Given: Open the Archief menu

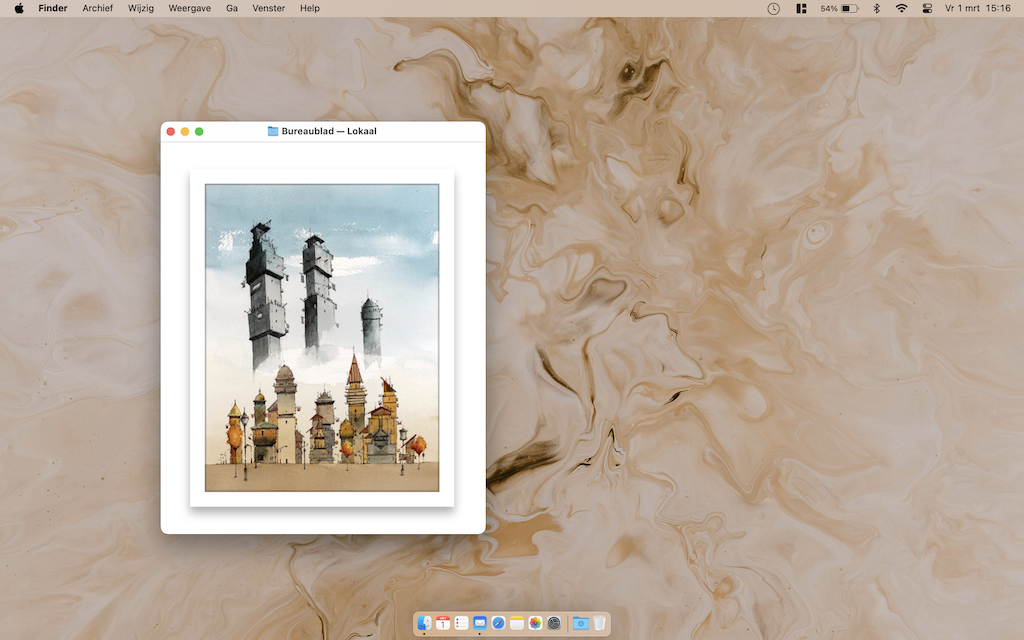Looking at the screenshot, I should 97,8.
